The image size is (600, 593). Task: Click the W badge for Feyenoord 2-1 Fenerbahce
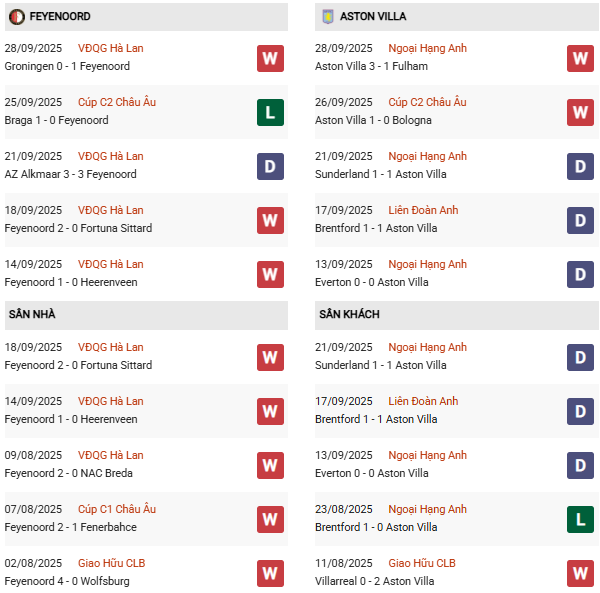(x=270, y=519)
